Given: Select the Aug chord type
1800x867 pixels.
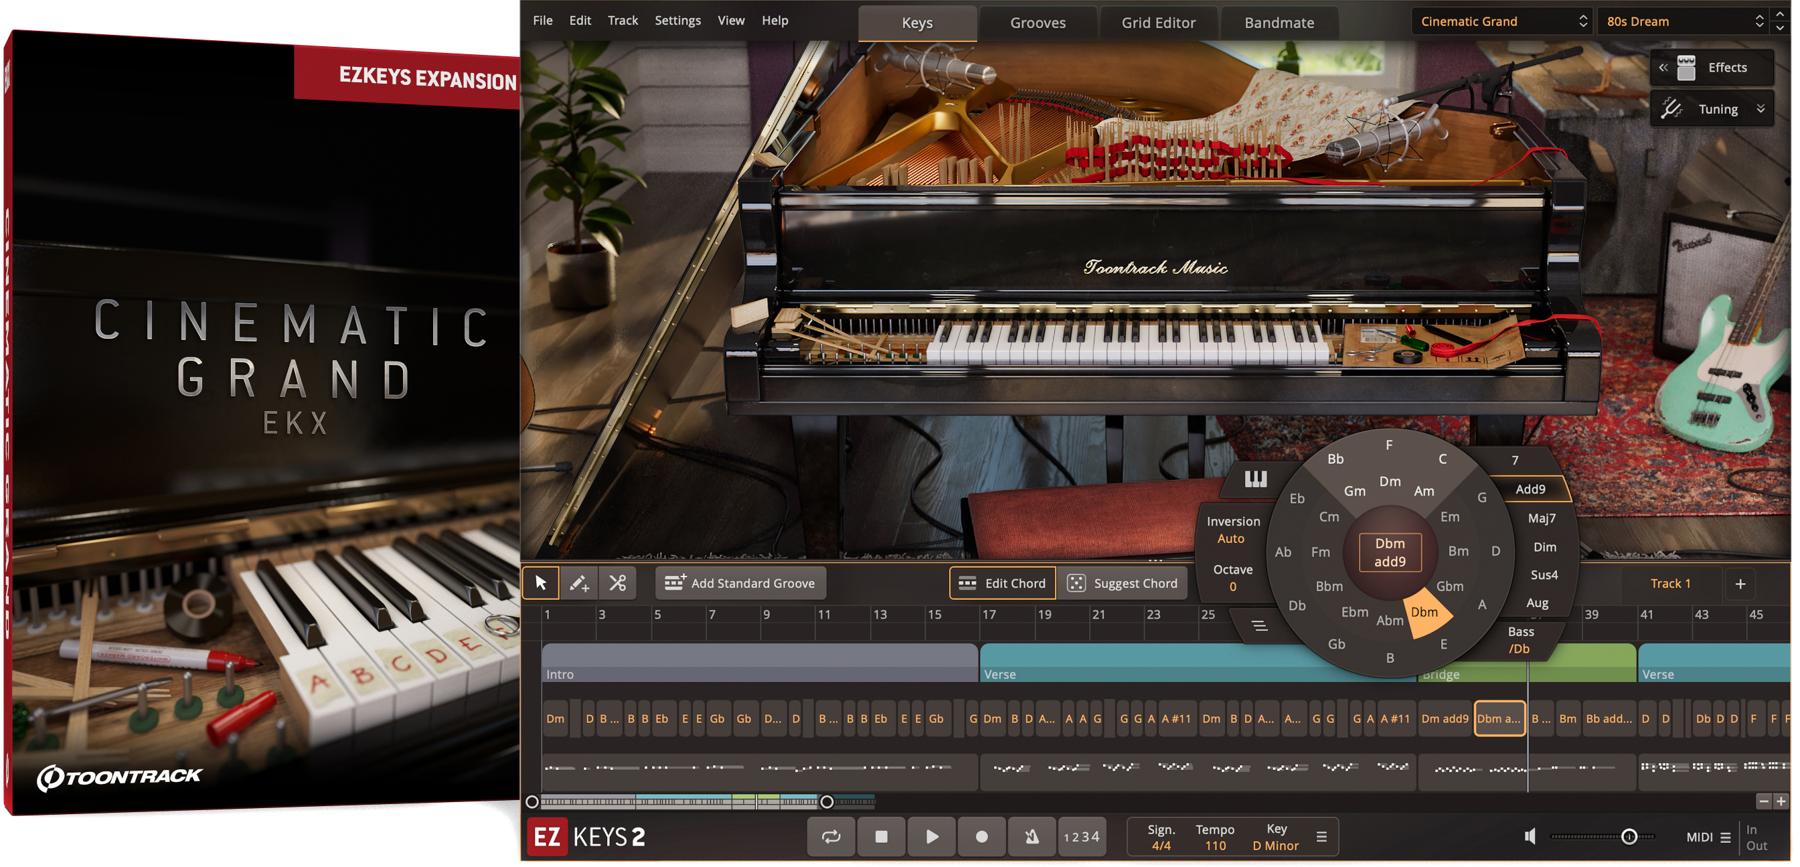Looking at the screenshot, I should coord(1538,603).
